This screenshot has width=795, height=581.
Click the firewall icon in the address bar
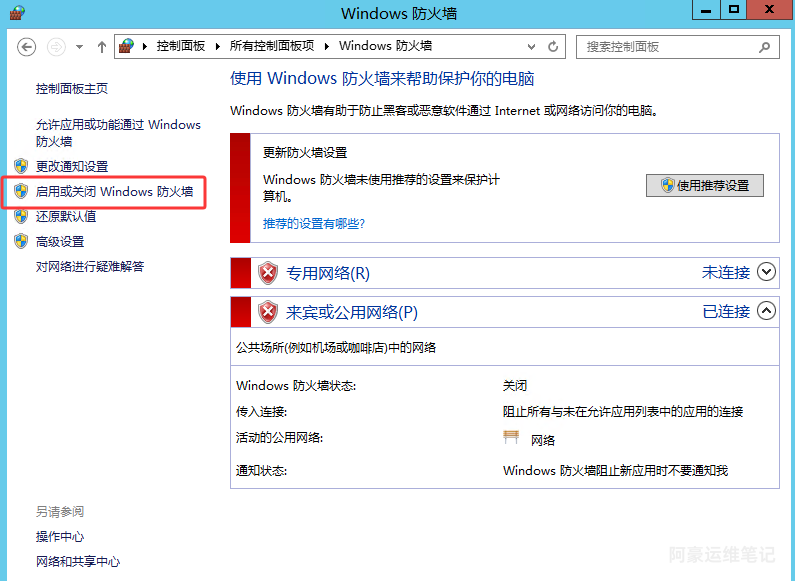click(126, 46)
